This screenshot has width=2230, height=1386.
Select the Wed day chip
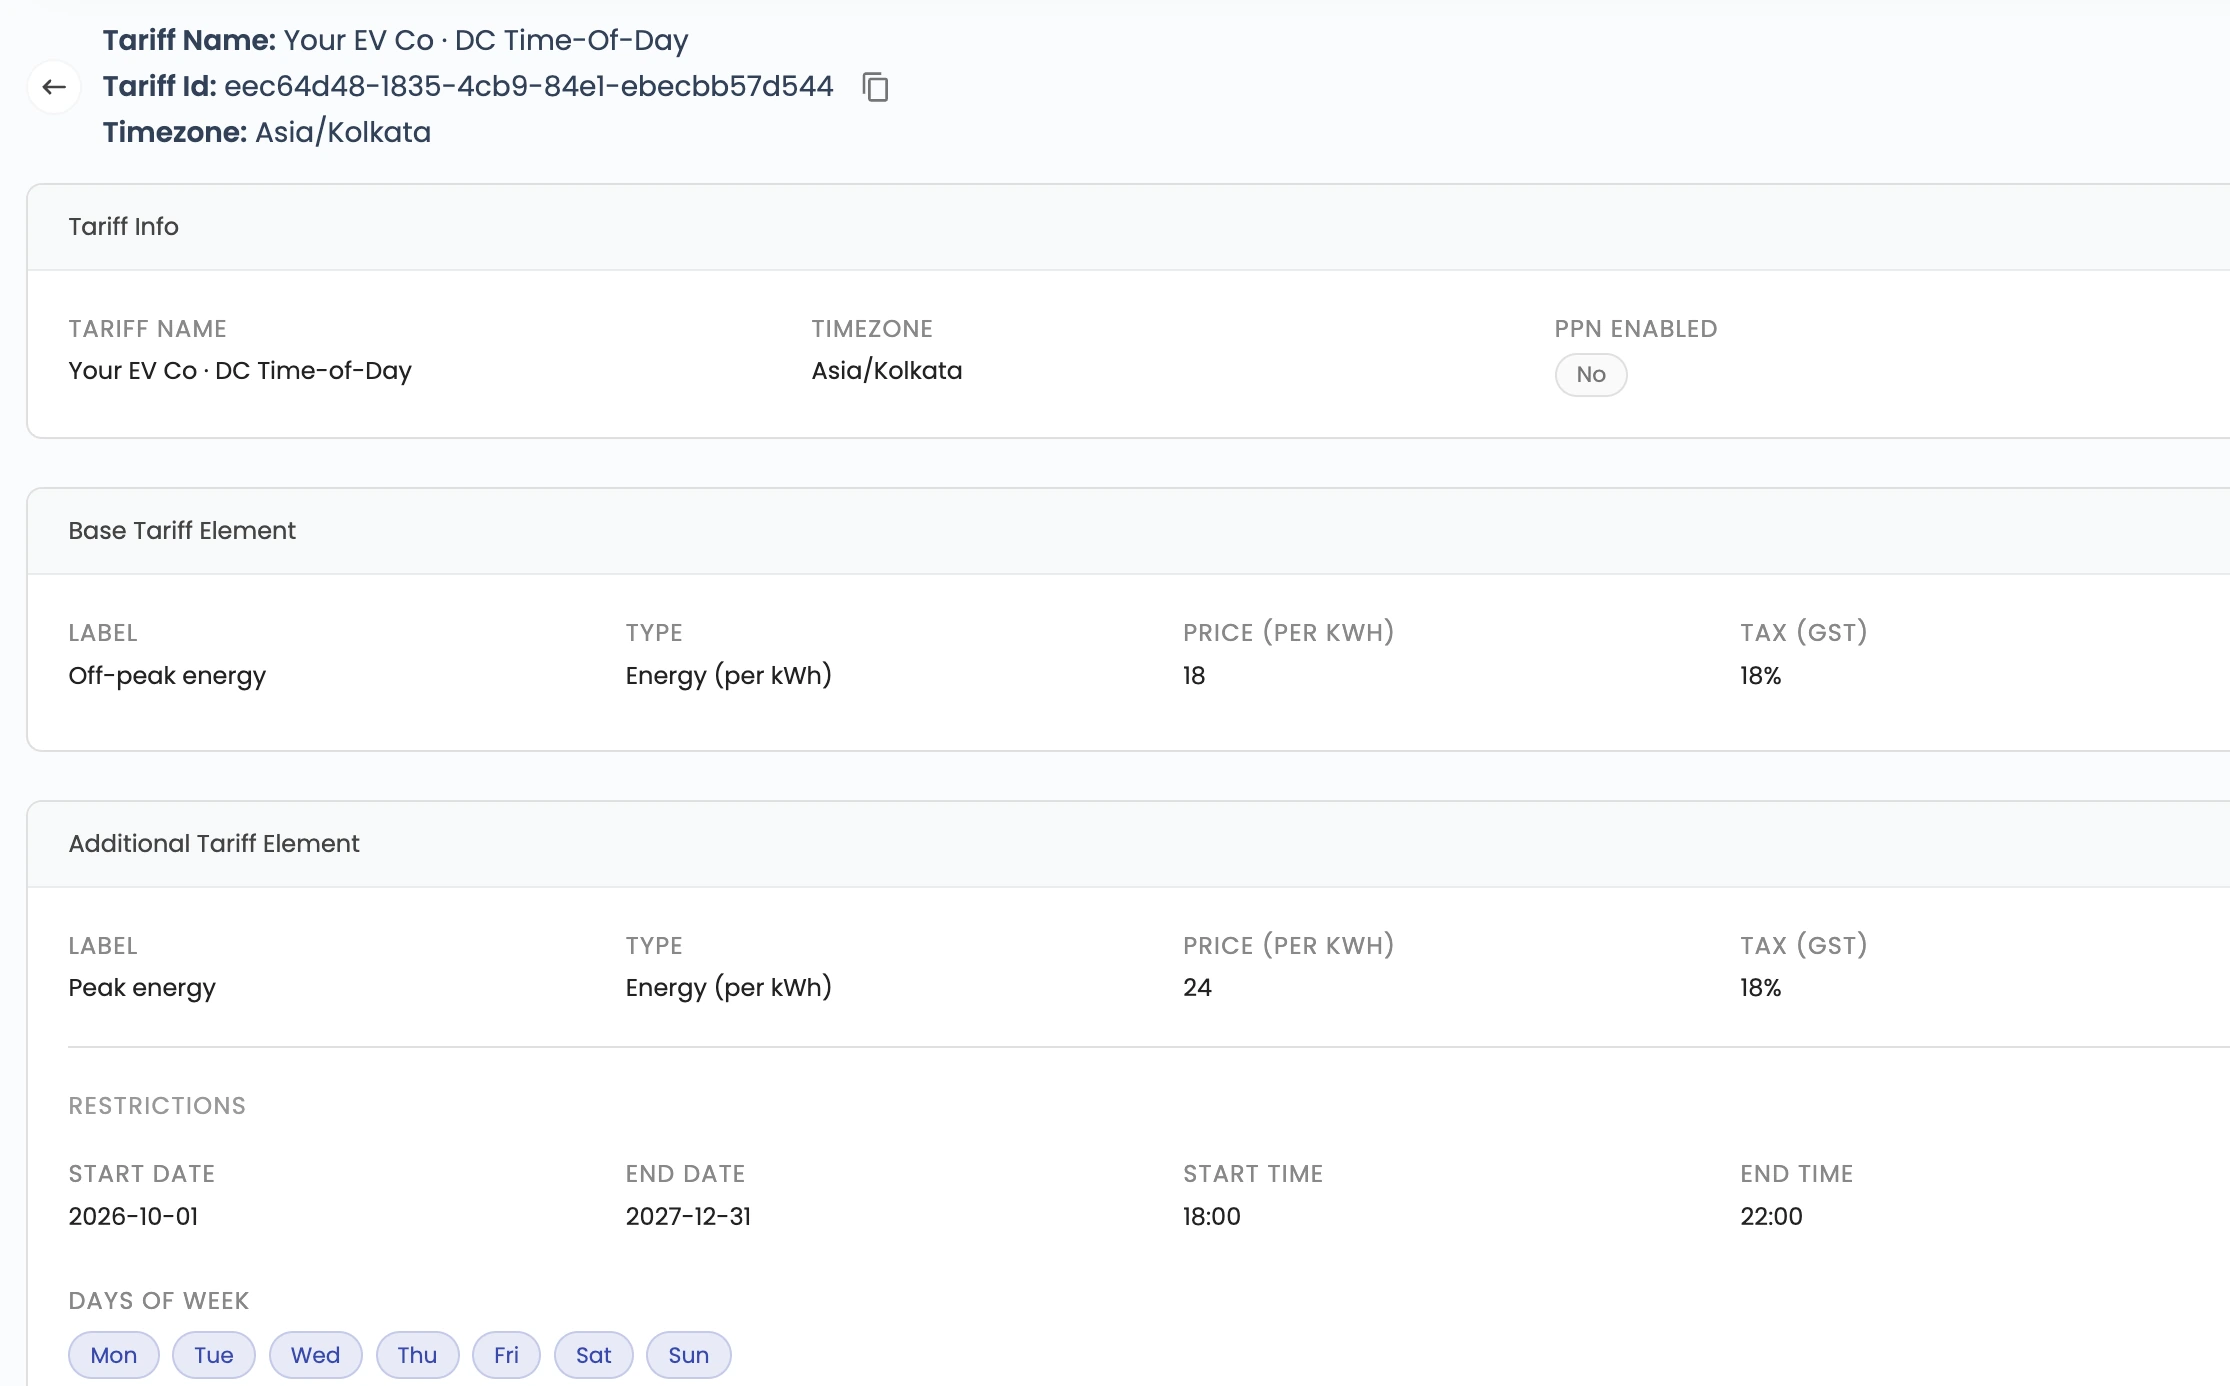coord(316,1355)
